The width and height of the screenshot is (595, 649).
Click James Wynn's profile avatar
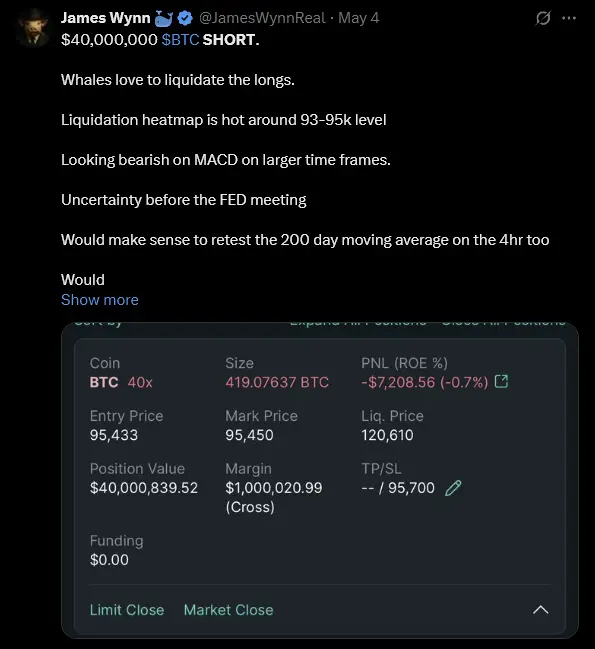tap(33, 27)
